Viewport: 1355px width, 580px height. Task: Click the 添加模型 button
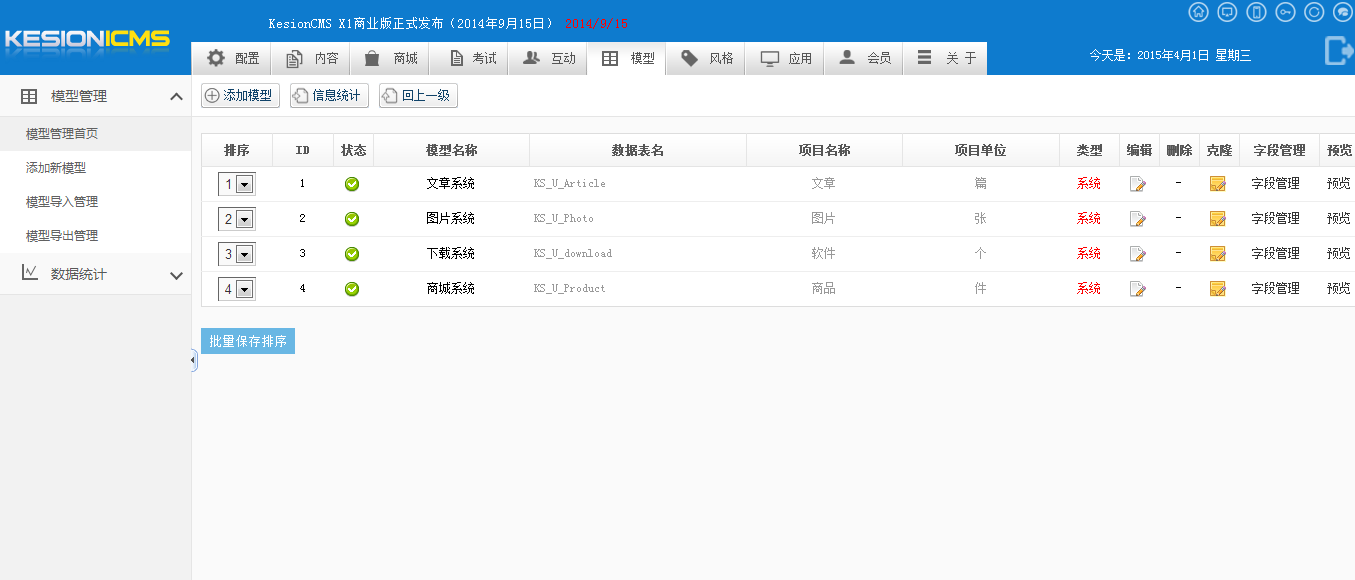[x=239, y=95]
